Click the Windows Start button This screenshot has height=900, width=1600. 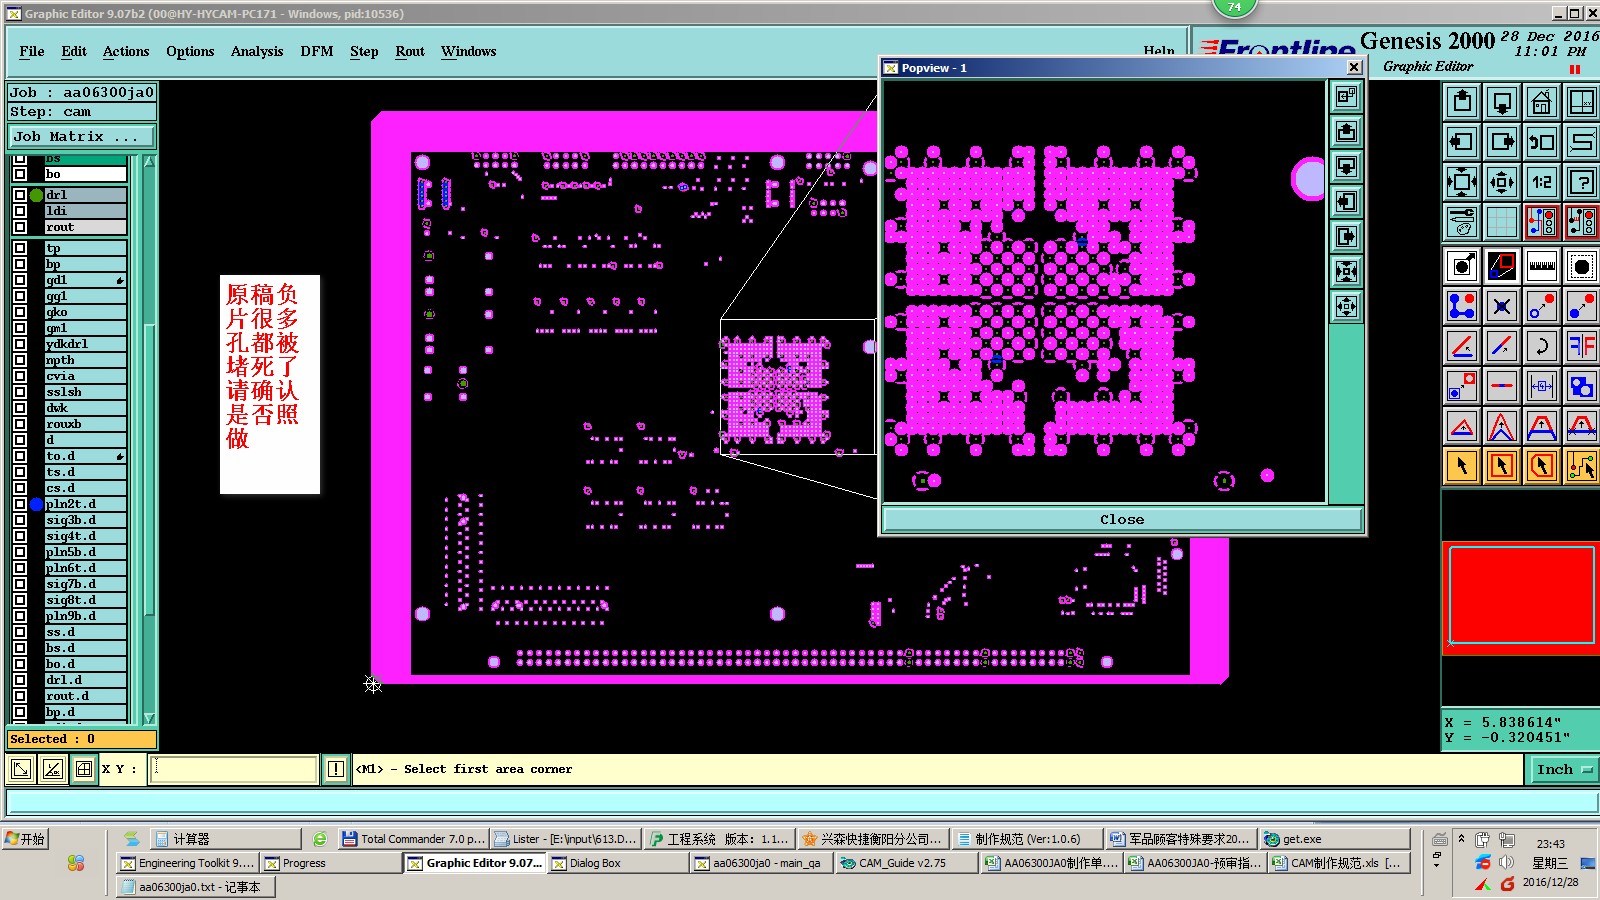[26, 839]
